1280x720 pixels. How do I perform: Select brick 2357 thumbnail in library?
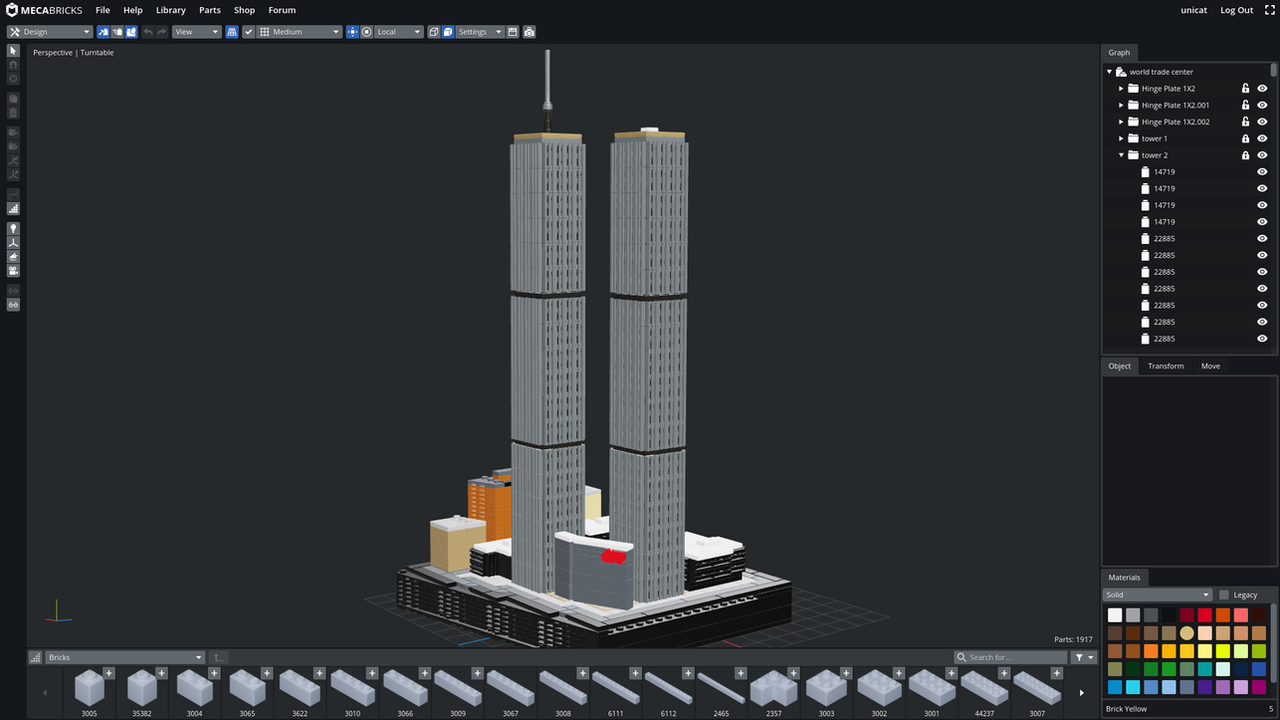click(x=773, y=688)
